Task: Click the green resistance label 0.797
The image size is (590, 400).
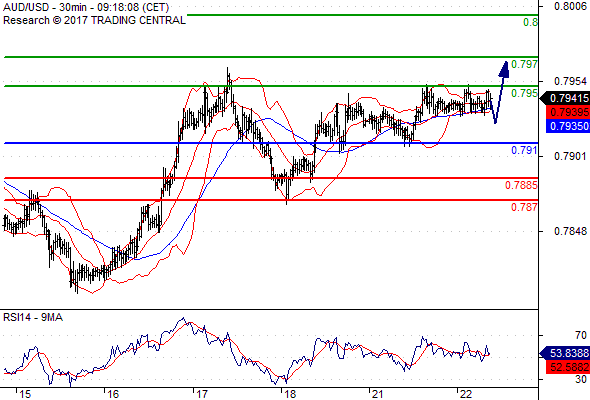Action: (x=525, y=64)
